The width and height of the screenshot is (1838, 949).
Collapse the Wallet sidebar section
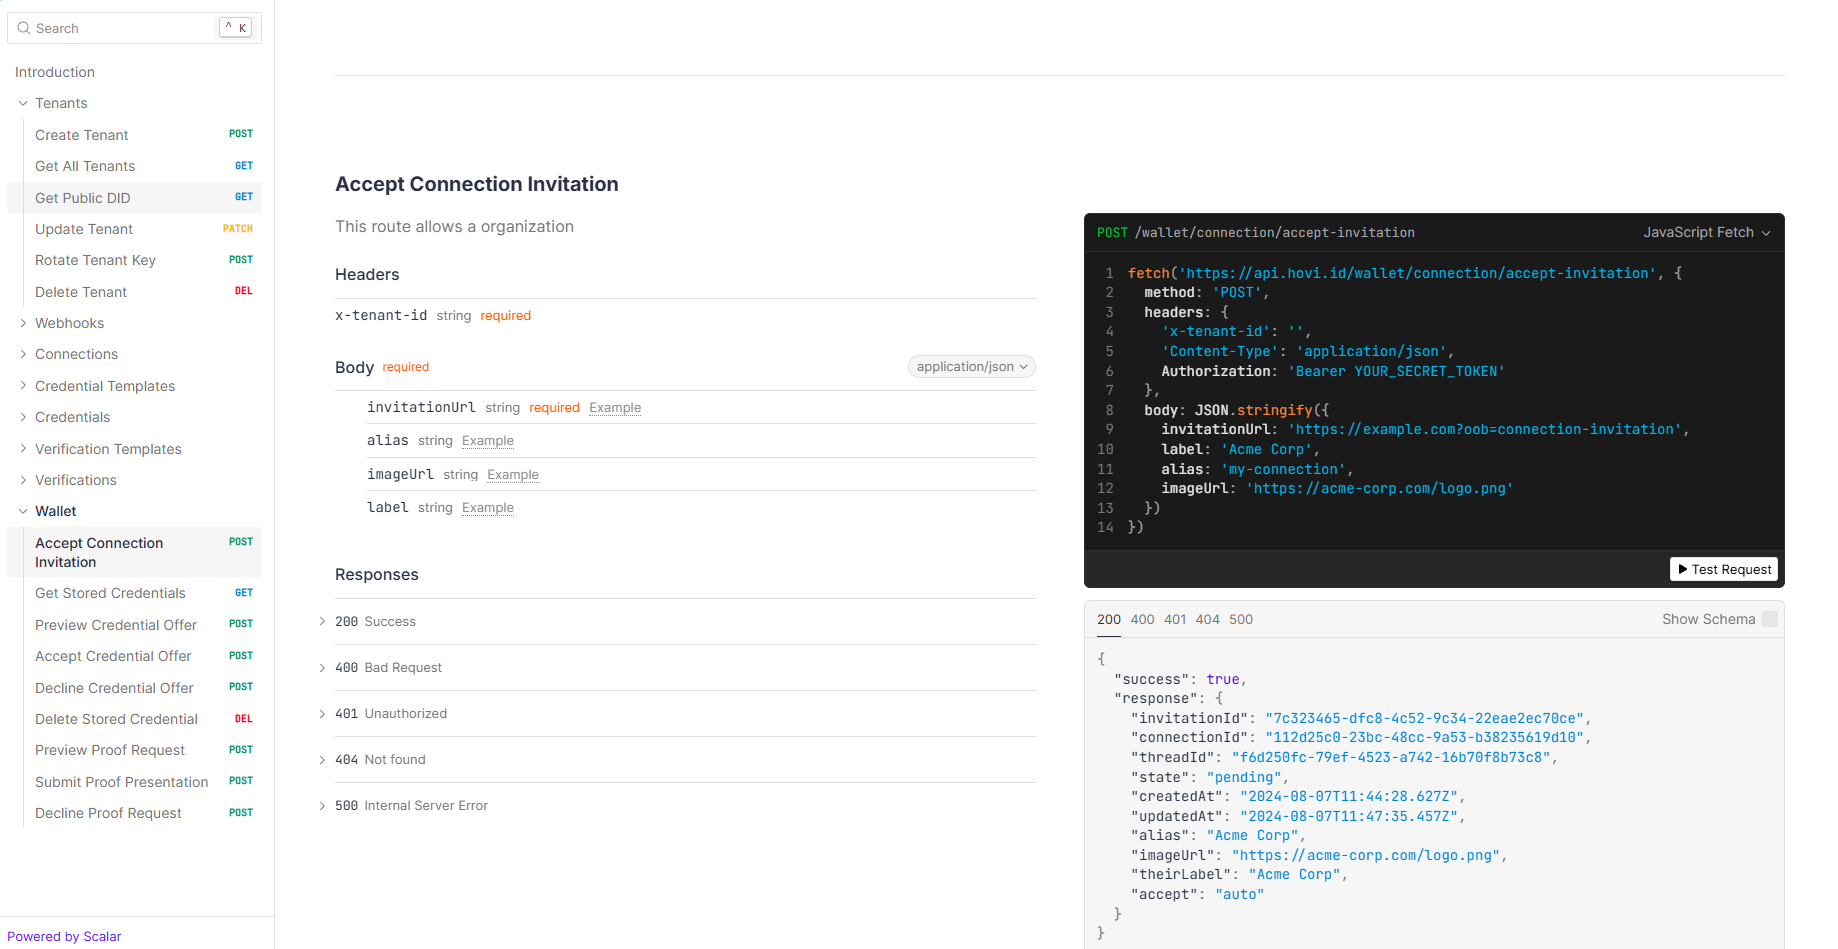pos(23,511)
